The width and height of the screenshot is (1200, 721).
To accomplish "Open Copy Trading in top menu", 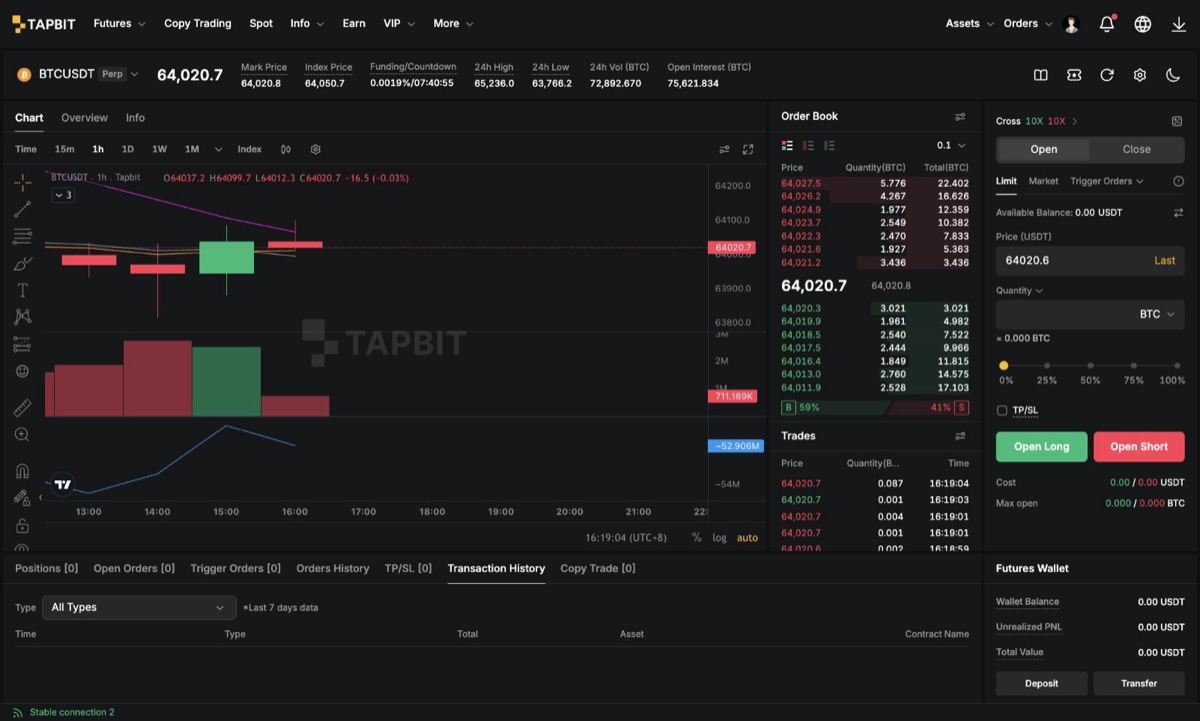I will pos(198,23).
